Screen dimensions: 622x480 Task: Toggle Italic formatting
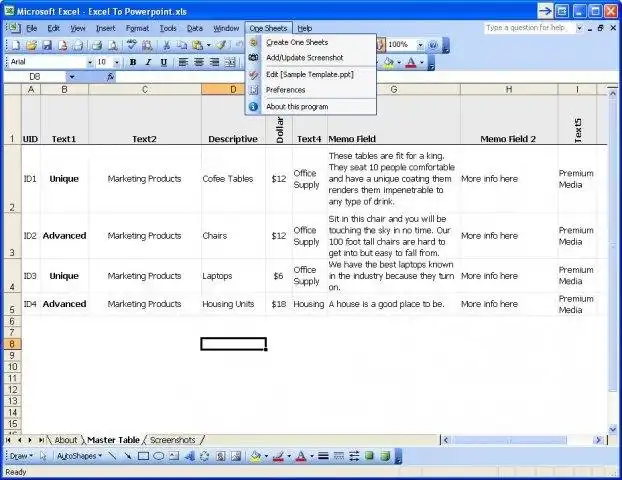[148, 62]
